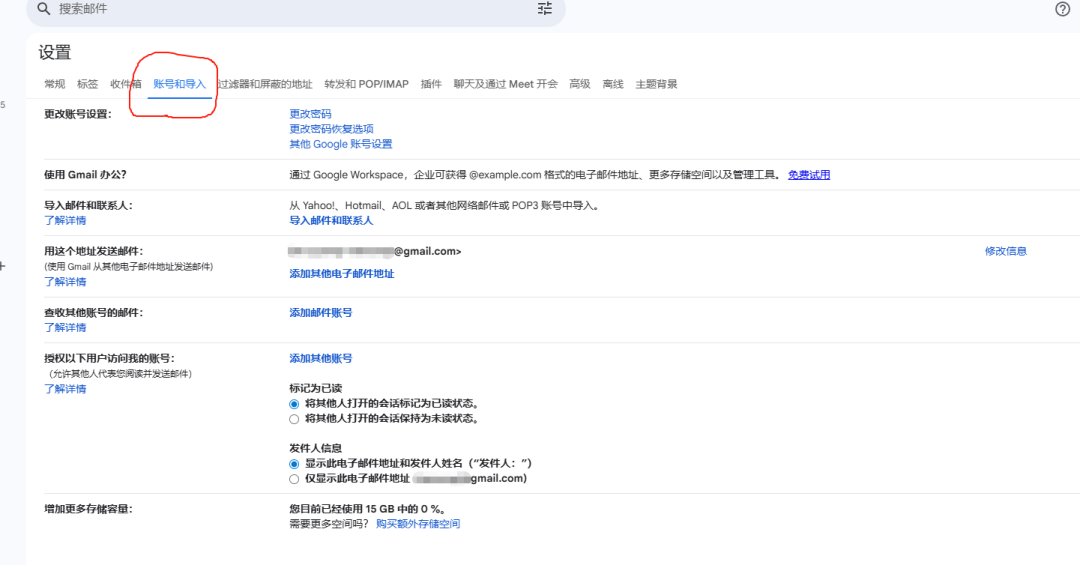The width and height of the screenshot is (1080, 565).
Task: Click 导入邮件和联系人 action link
Action: [x=331, y=220]
